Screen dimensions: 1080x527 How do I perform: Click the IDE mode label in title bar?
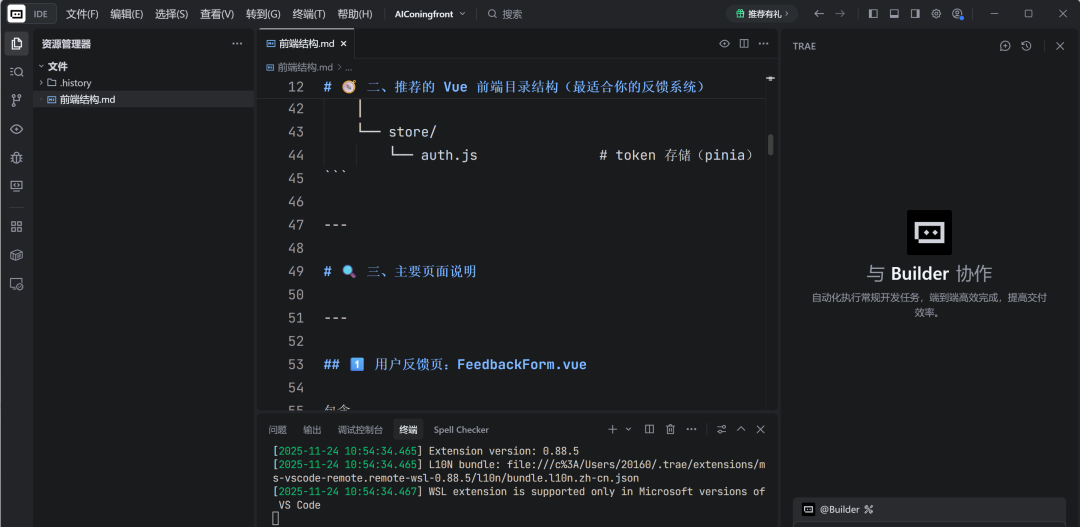coord(41,14)
